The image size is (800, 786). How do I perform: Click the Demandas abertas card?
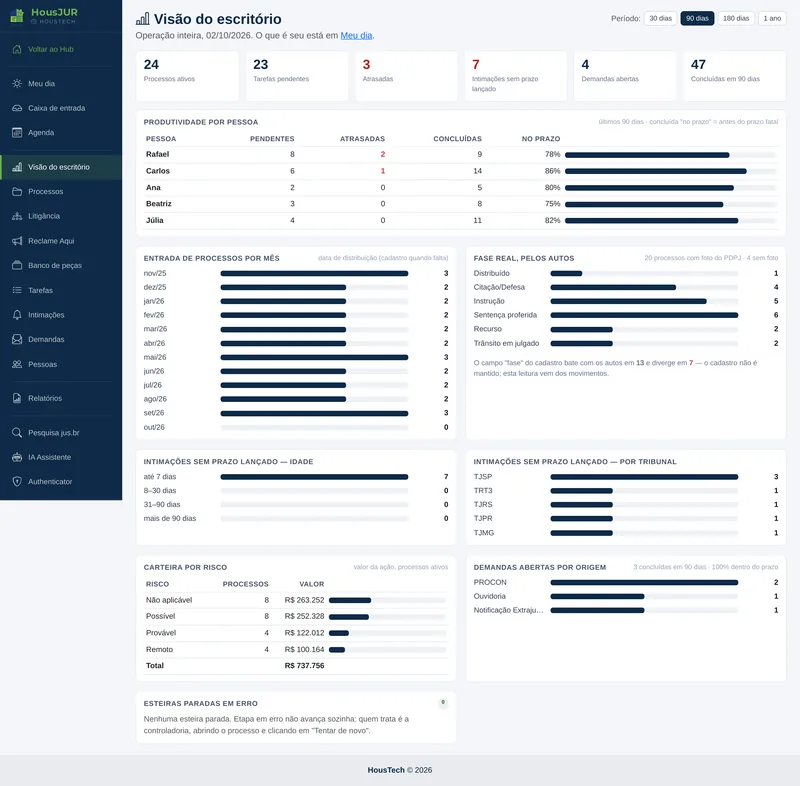coord(625,76)
